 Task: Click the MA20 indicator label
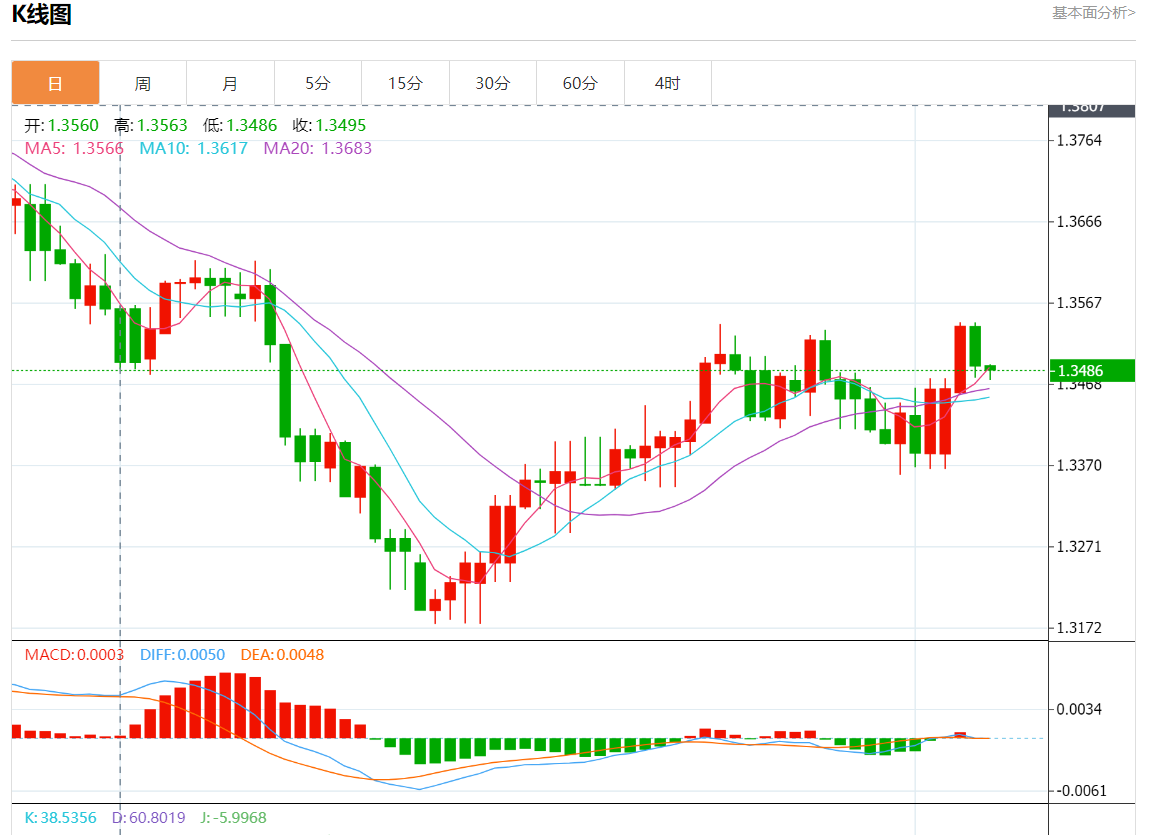[317, 148]
